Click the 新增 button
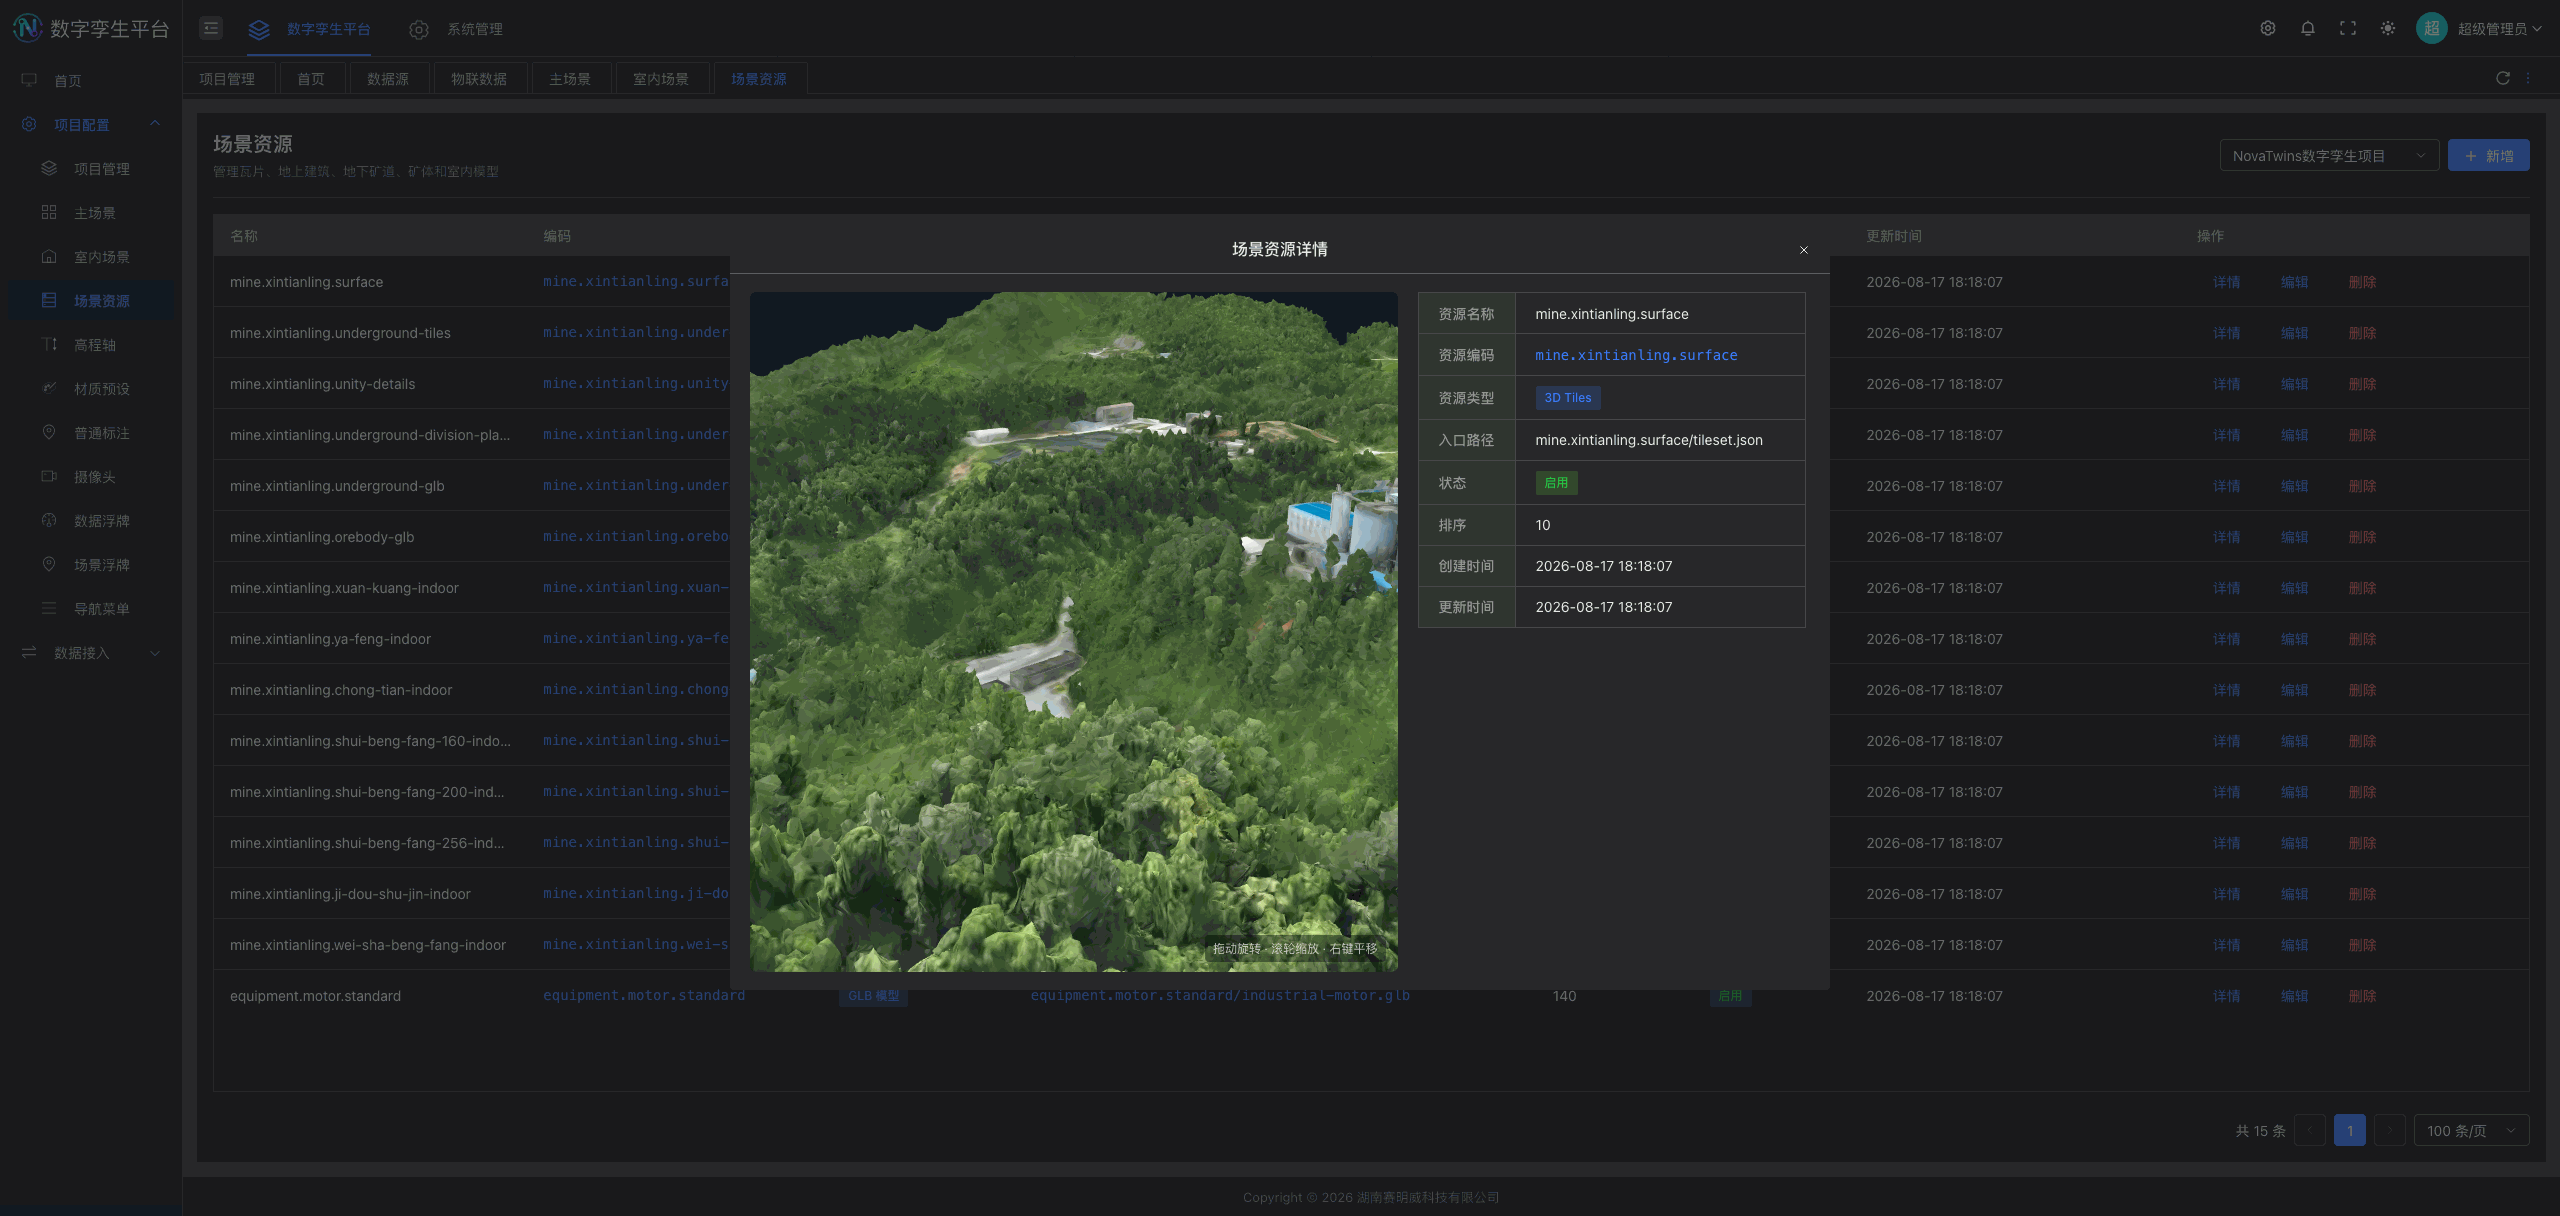The width and height of the screenshot is (2560, 1216). point(2488,155)
